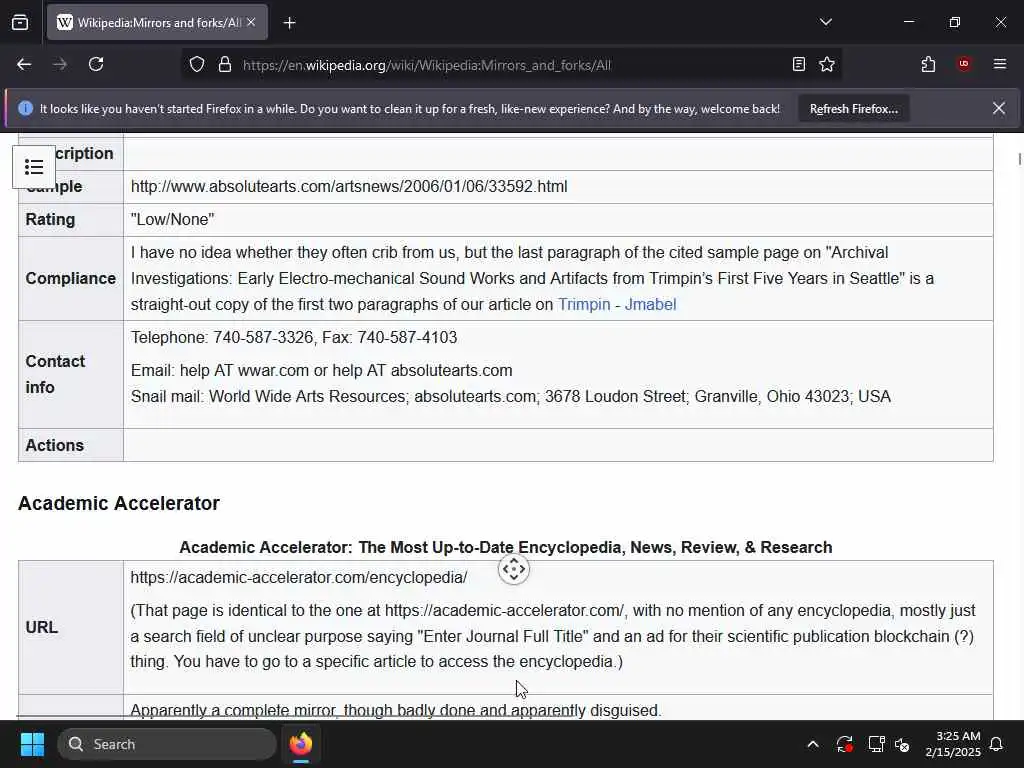Toggle reader view icon

coord(798,65)
